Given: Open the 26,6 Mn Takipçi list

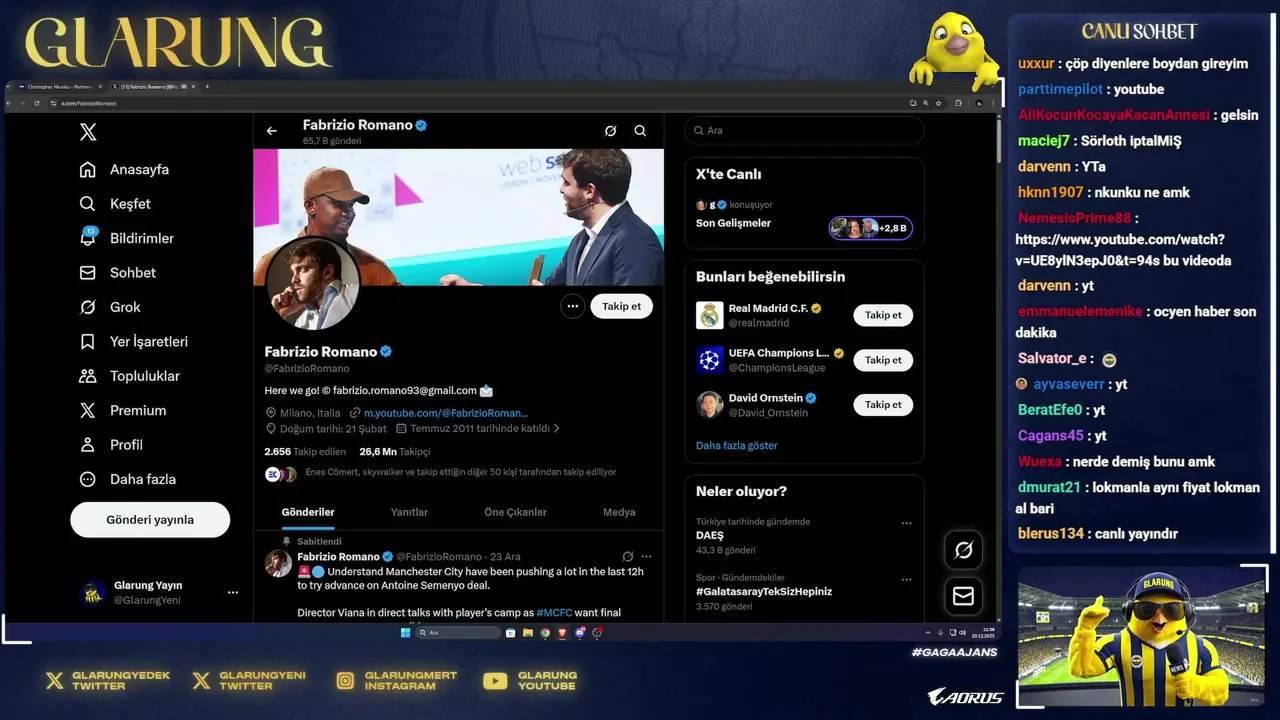Looking at the screenshot, I should pos(395,452).
